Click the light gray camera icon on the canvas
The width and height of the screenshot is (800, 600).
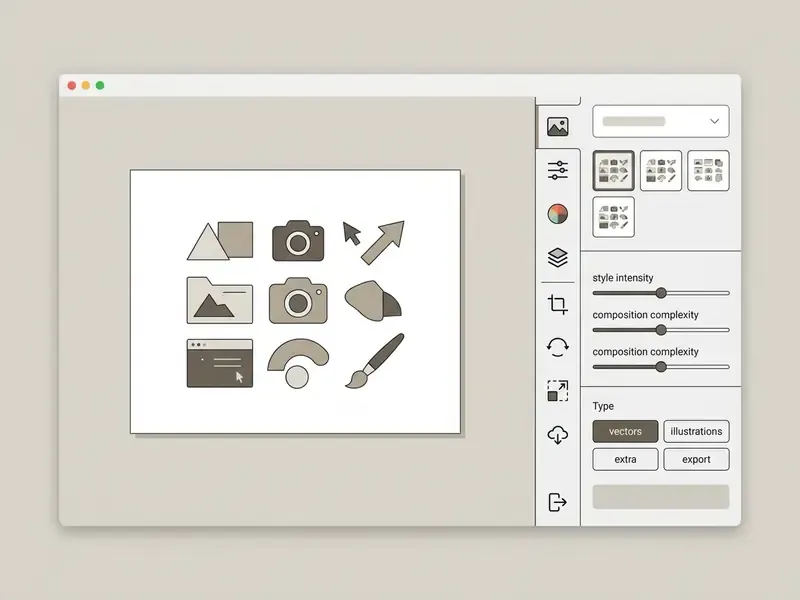[298, 301]
